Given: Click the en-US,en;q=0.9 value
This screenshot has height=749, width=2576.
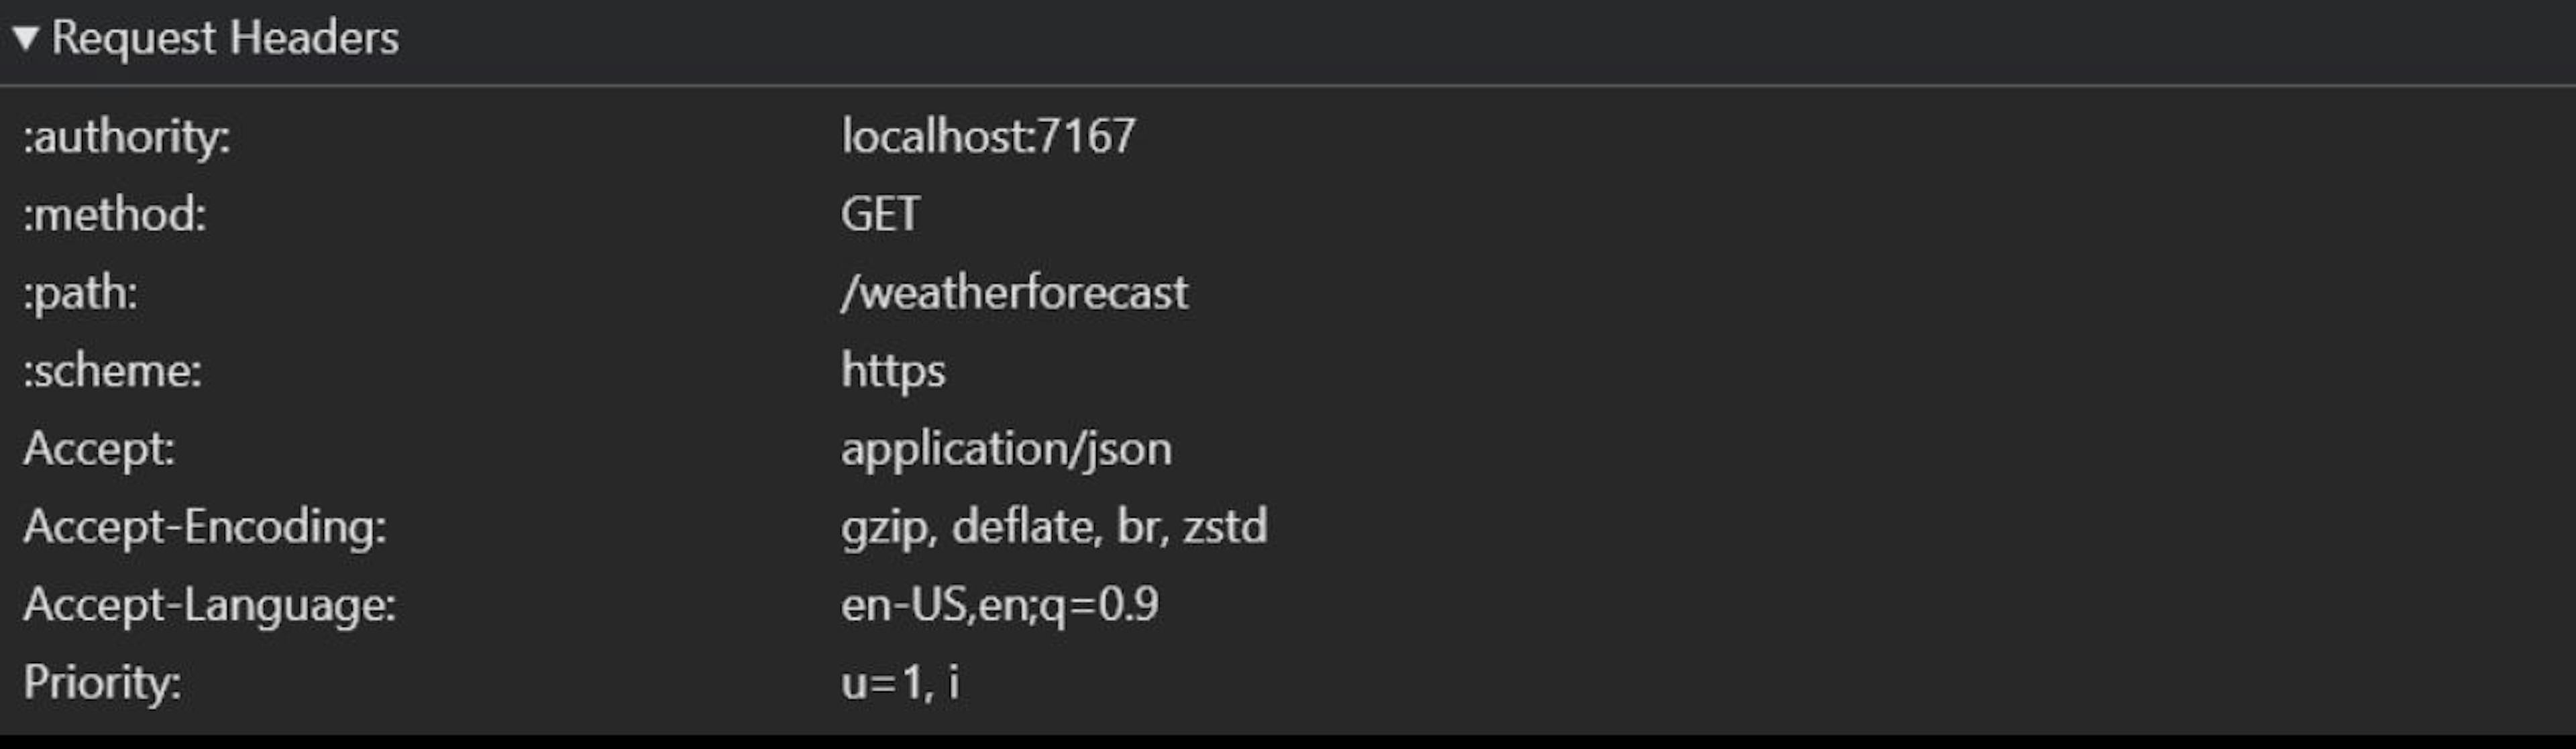Looking at the screenshot, I should point(1000,605).
